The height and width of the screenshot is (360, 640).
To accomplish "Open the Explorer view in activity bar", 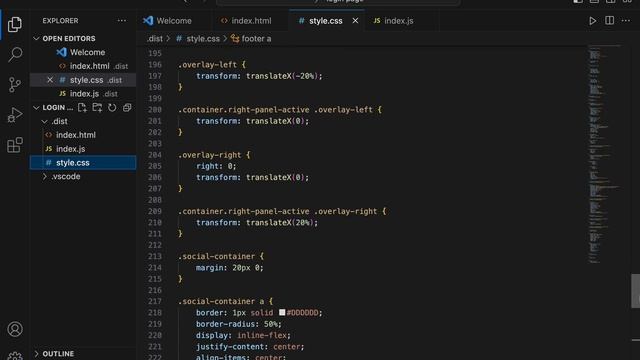I will (15, 24).
